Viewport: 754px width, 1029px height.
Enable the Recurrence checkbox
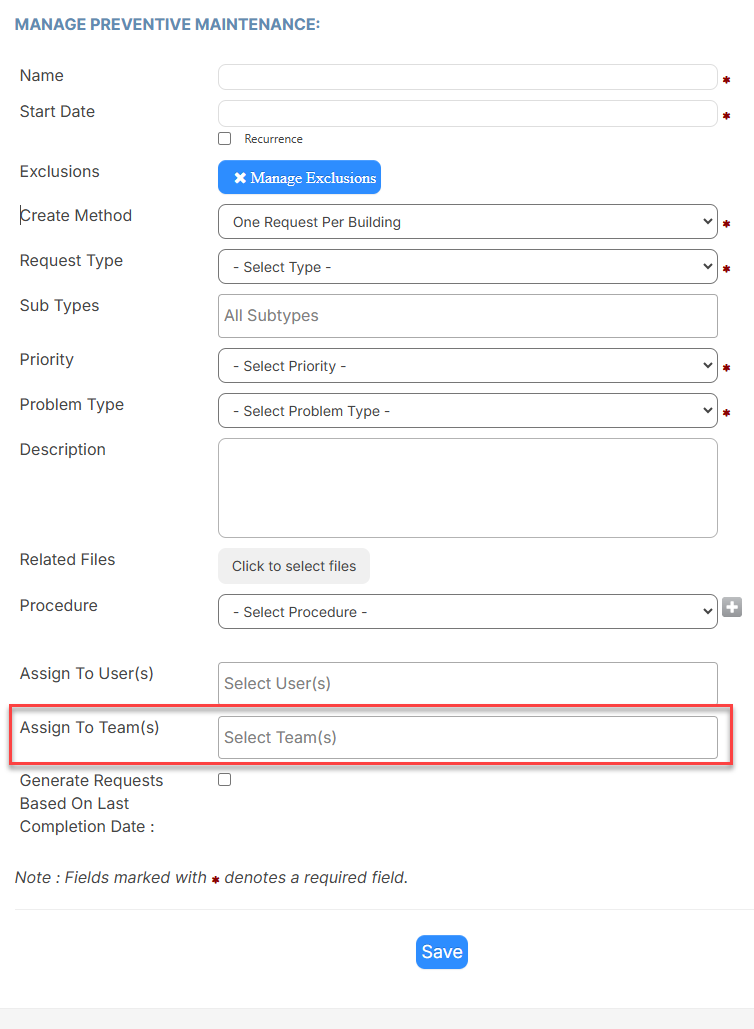pyautogui.click(x=224, y=138)
